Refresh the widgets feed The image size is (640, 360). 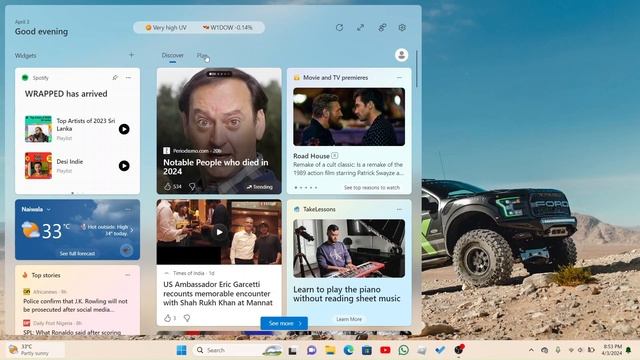(x=339, y=28)
